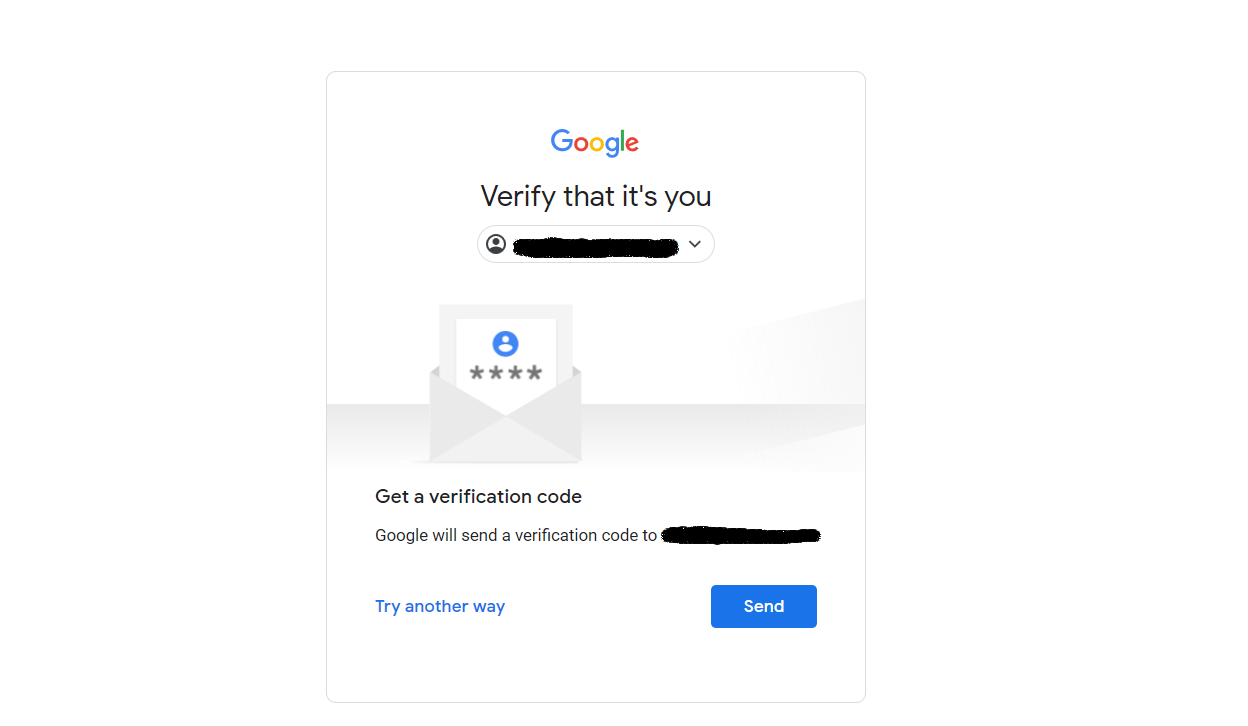Click the "Get a verification code" heading
The width and height of the screenshot is (1248, 726).
(x=478, y=496)
